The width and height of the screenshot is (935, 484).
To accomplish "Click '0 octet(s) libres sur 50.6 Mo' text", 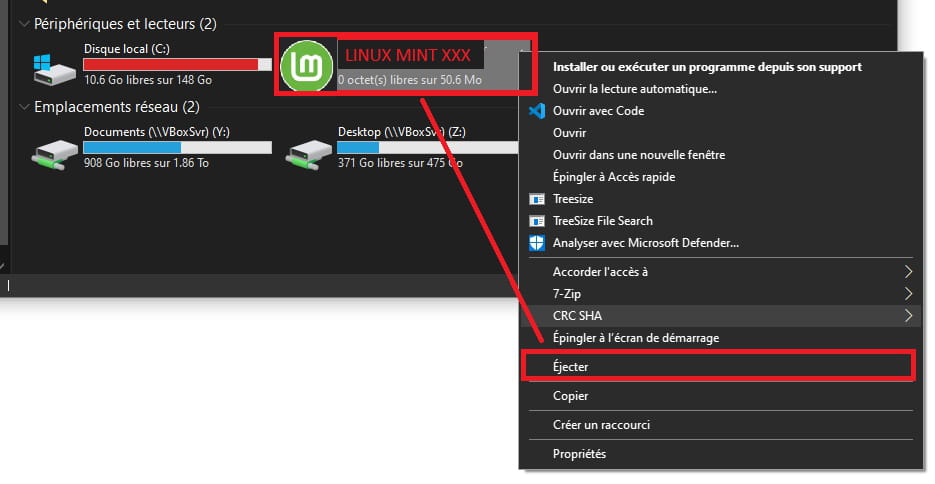I will [410, 80].
